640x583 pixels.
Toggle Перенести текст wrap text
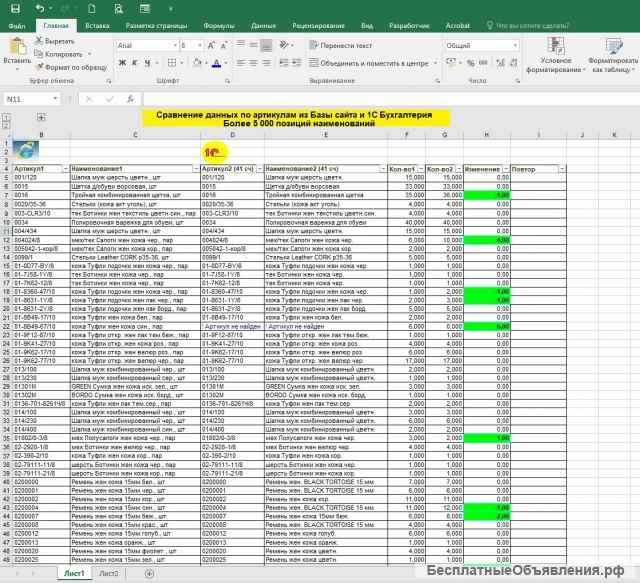[x=341, y=45]
